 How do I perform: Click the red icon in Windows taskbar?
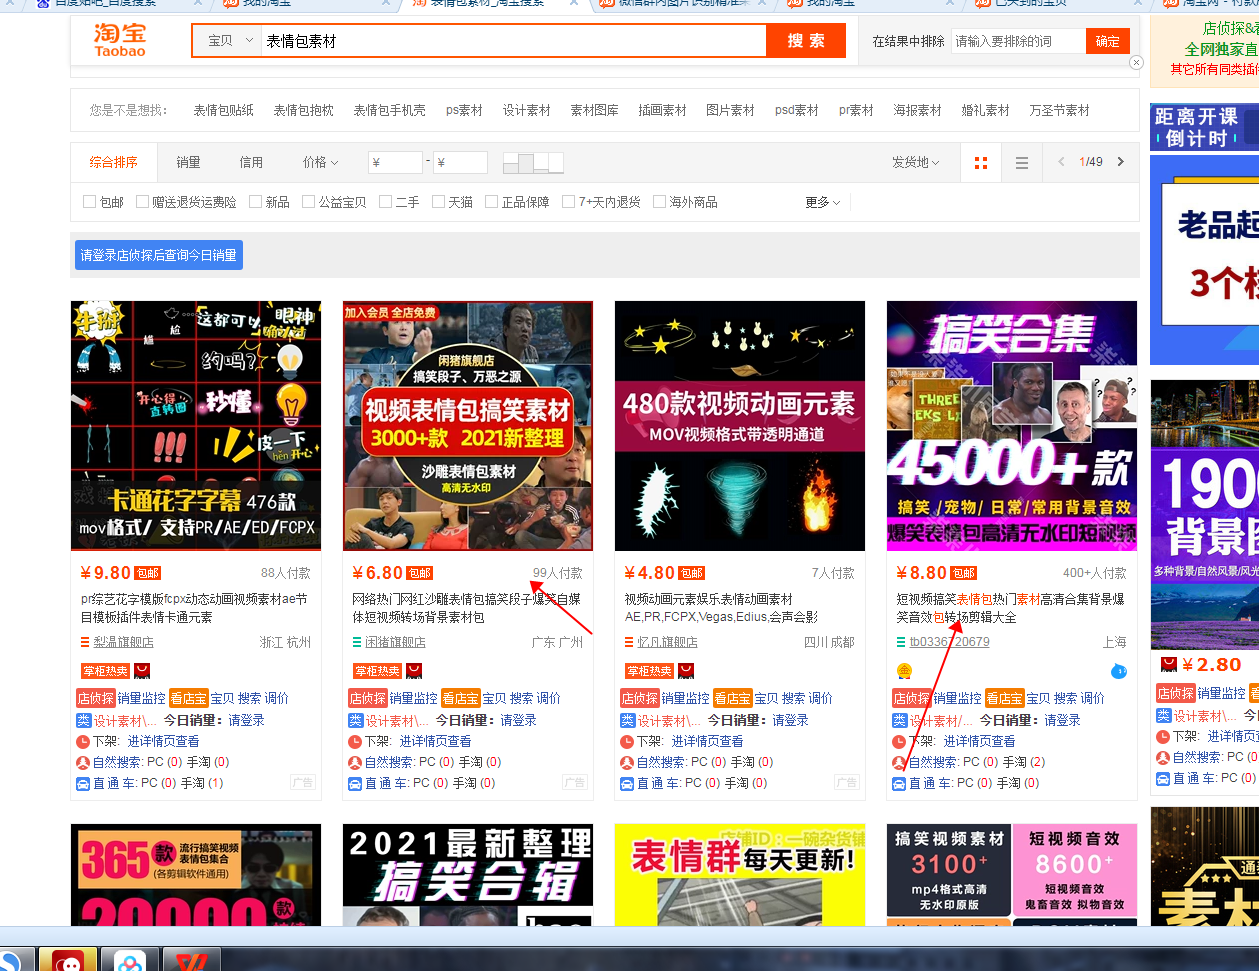coord(69,959)
